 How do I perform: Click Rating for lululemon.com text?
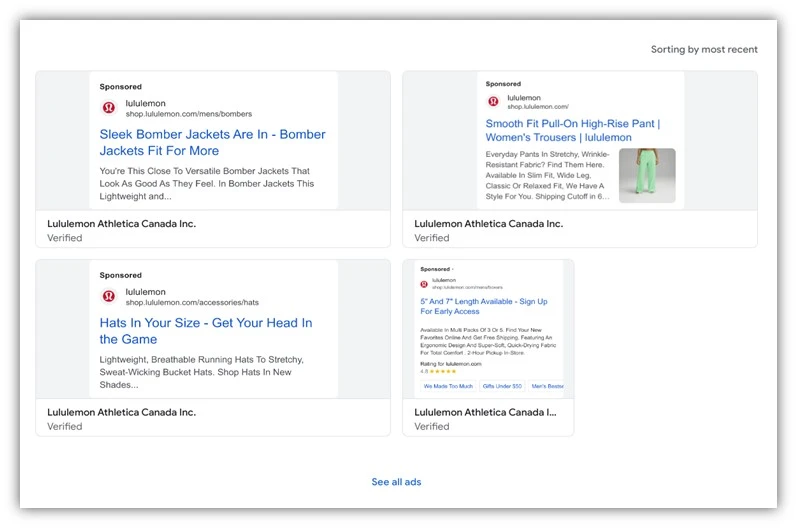pos(451,364)
